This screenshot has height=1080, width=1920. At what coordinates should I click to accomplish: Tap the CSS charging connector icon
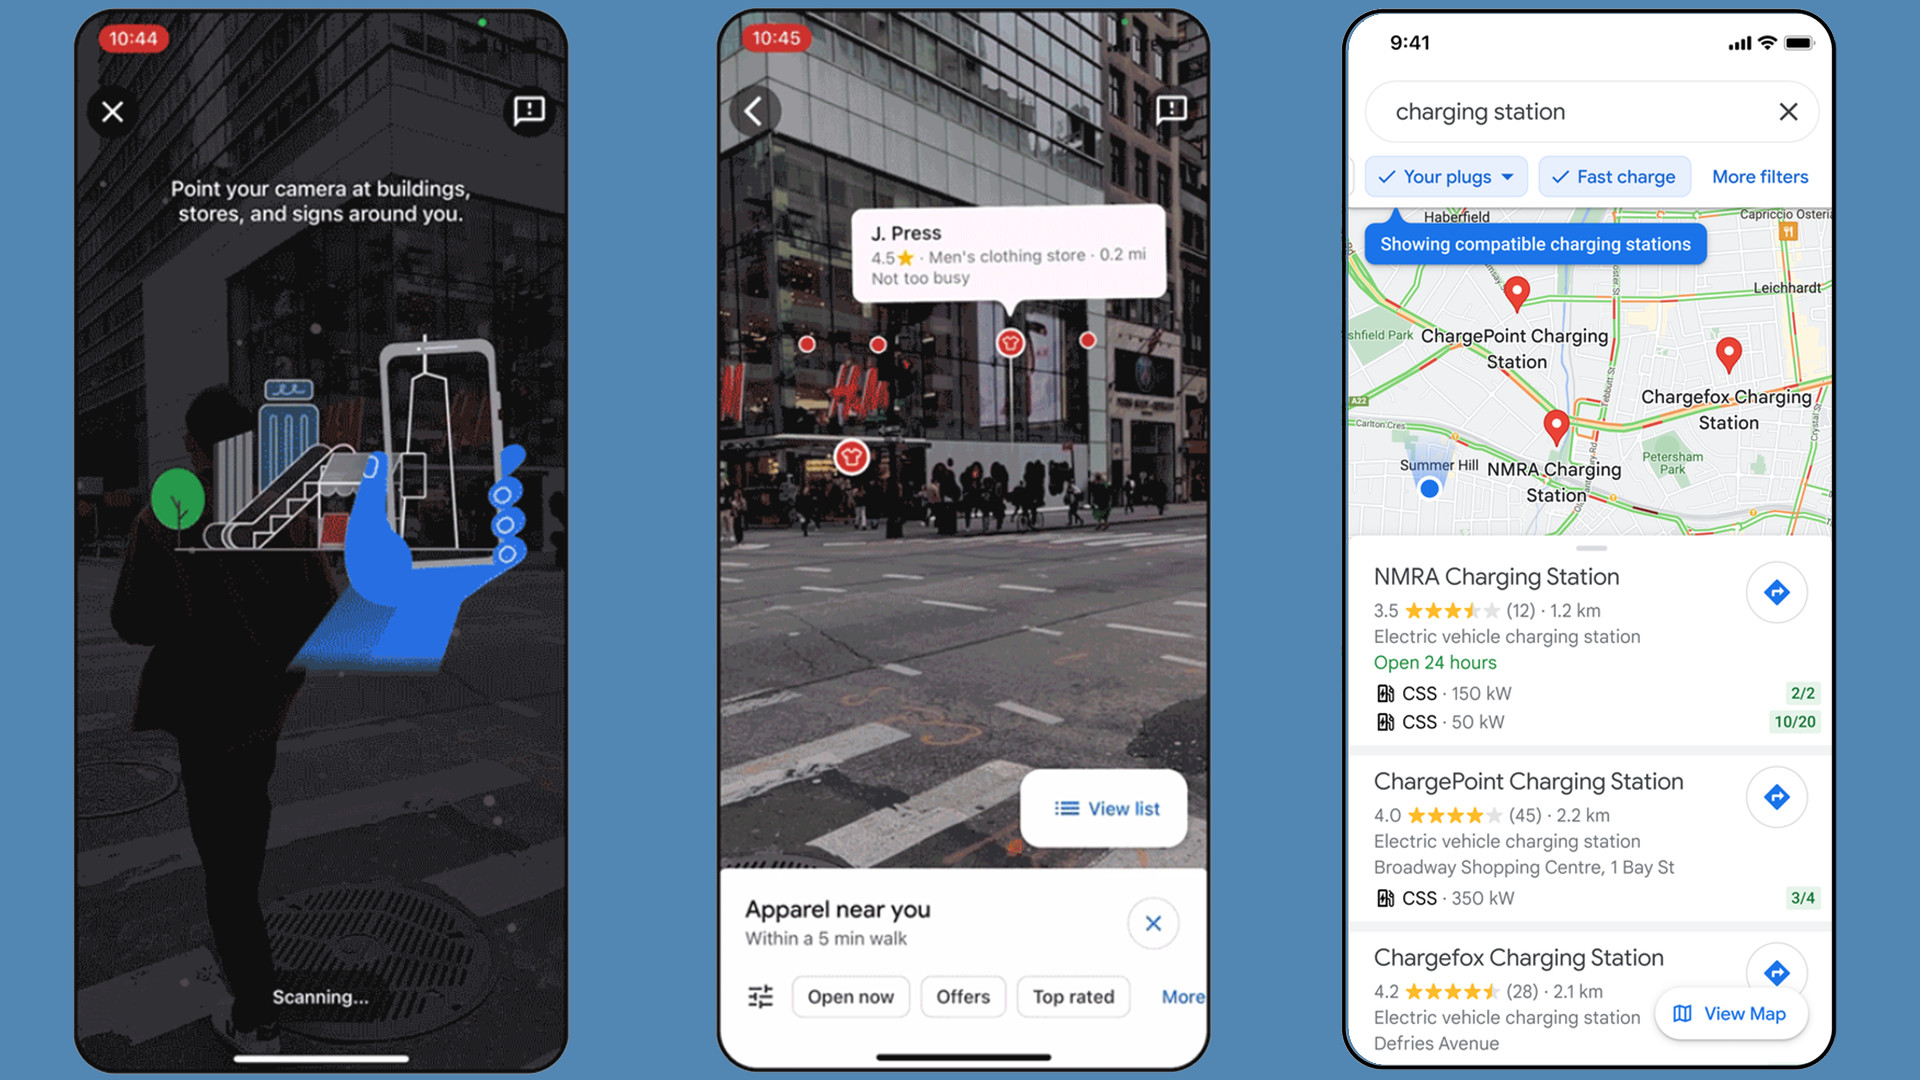[x=1382, y=692]
